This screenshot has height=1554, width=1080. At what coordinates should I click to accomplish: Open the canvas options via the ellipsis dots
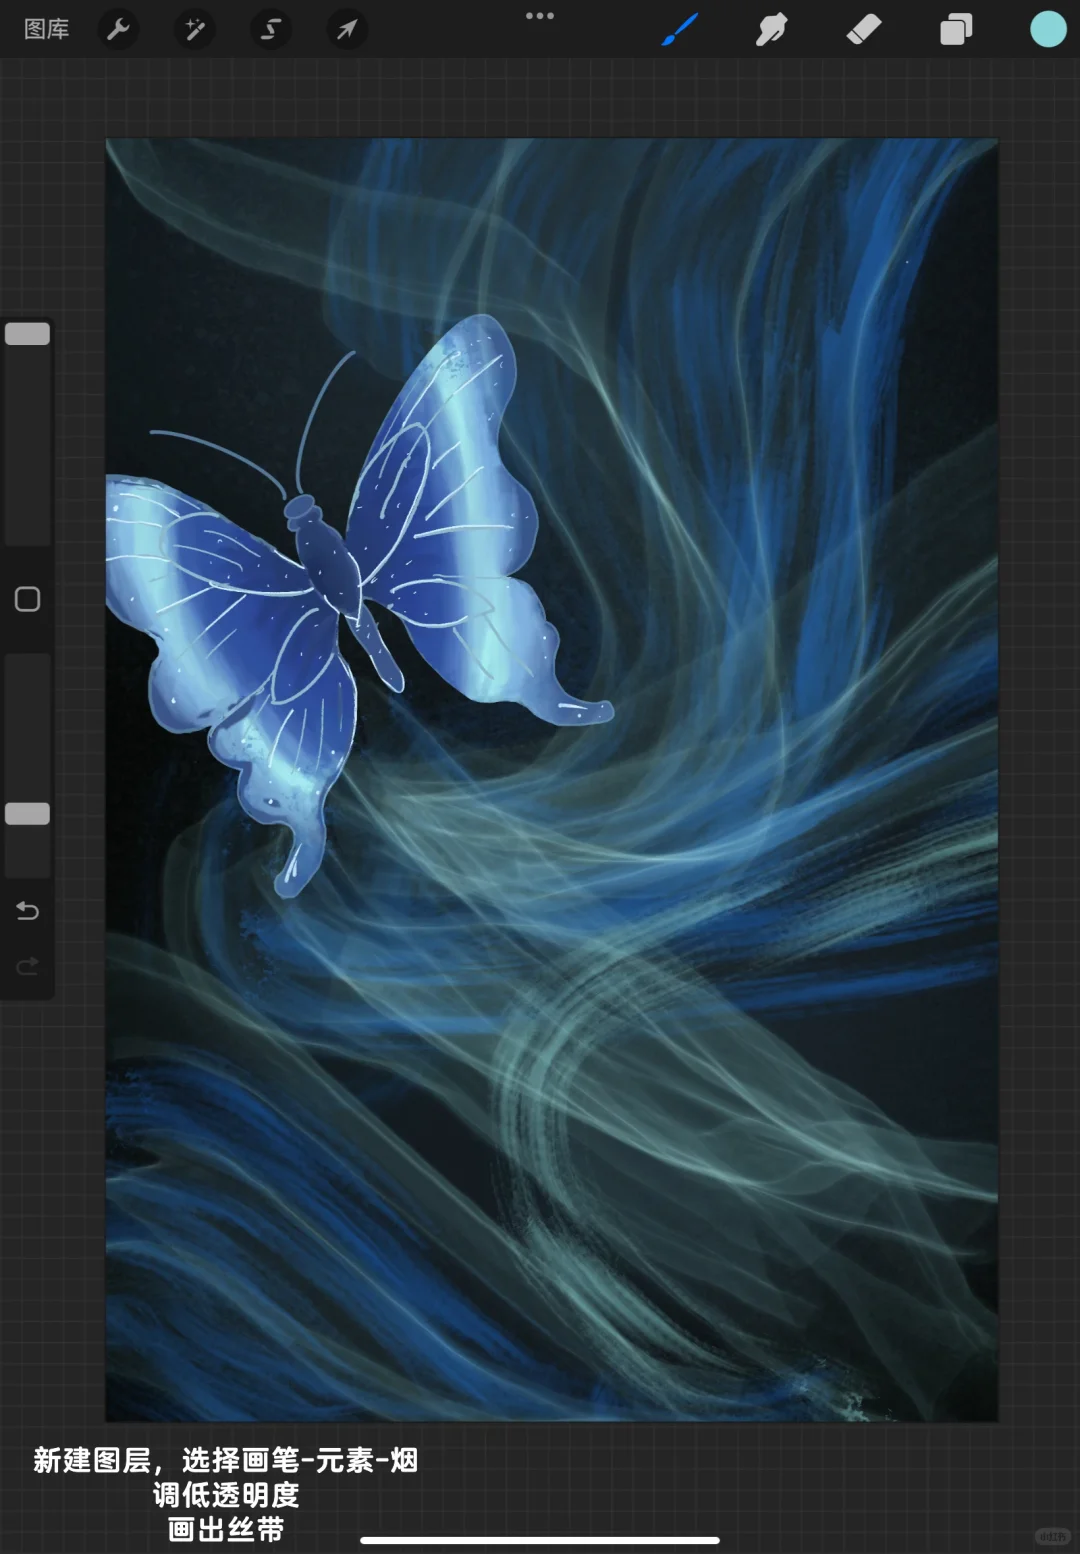(540, 15)
